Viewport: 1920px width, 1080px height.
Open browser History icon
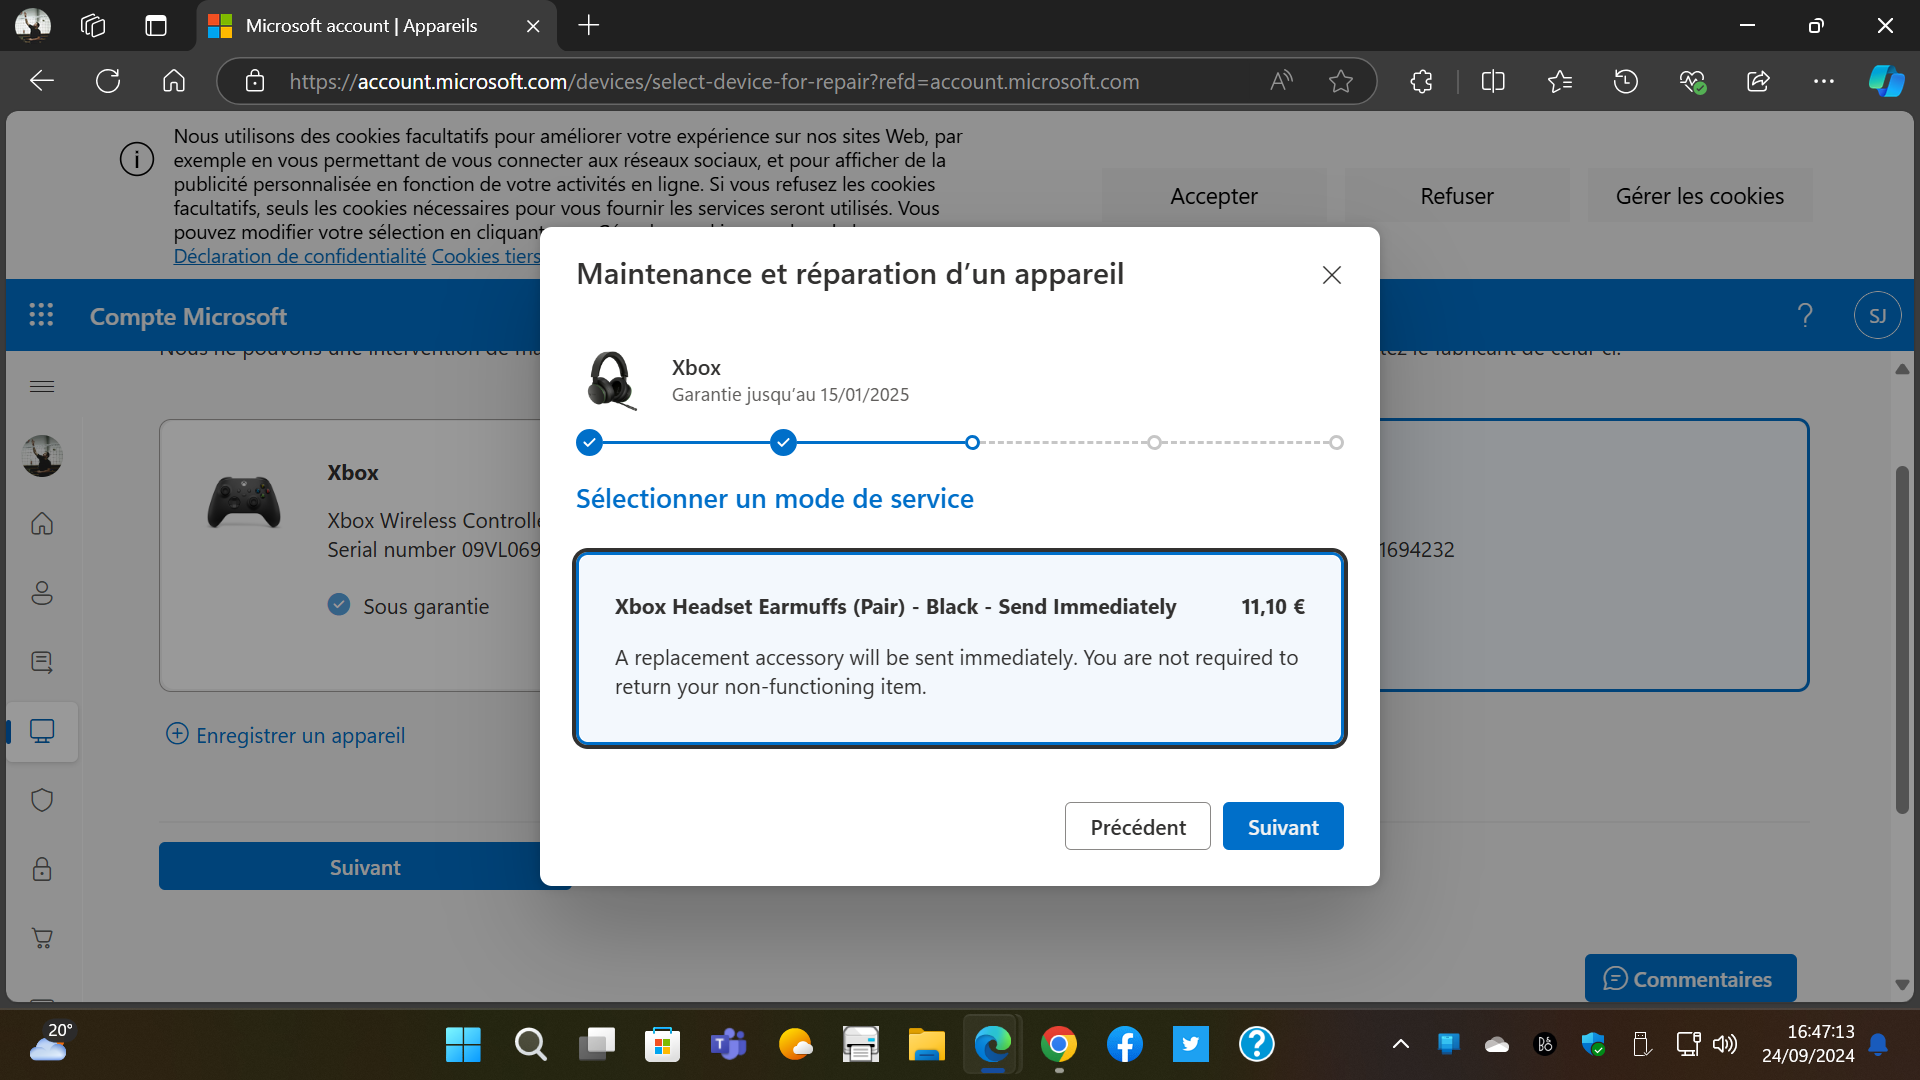1626,81
